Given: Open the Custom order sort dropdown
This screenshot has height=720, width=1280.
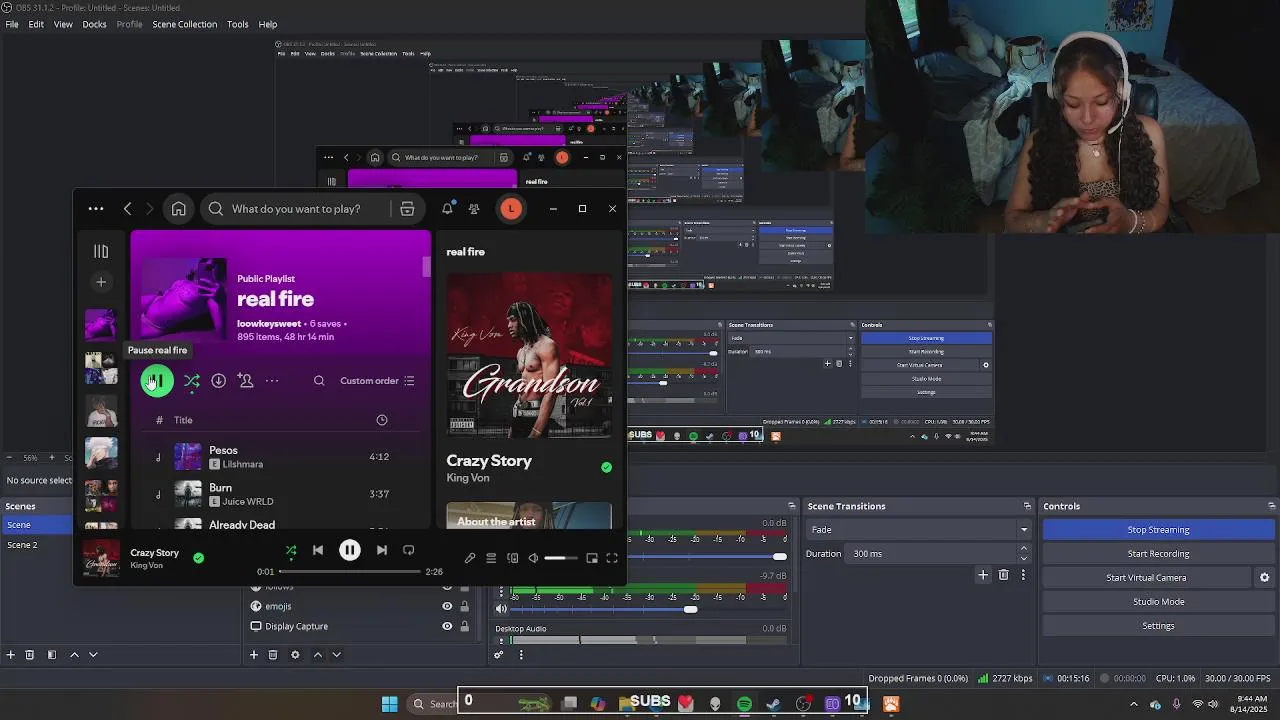Looking at the screenshot, I should 377,381.
